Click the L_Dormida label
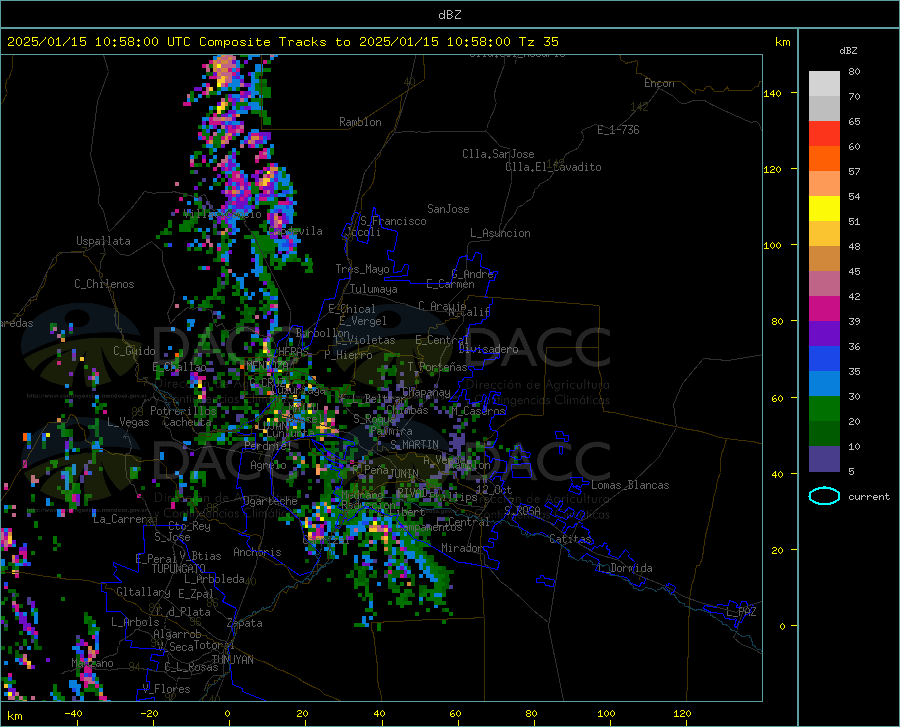 [x=624, y=568]
